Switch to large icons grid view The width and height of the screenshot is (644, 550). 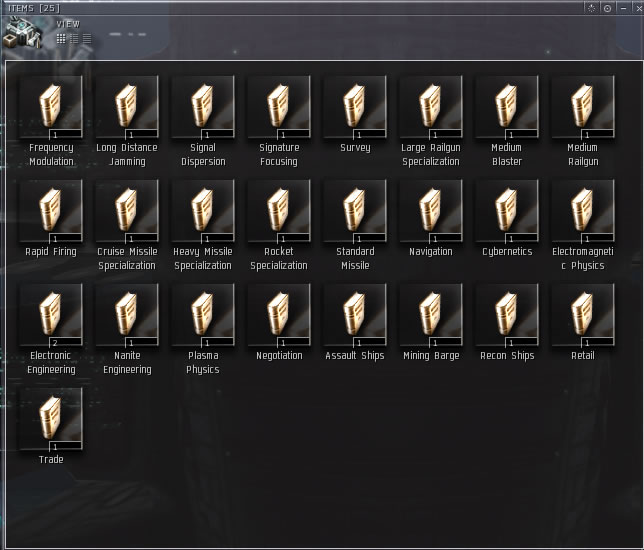[x=61, y=39]
